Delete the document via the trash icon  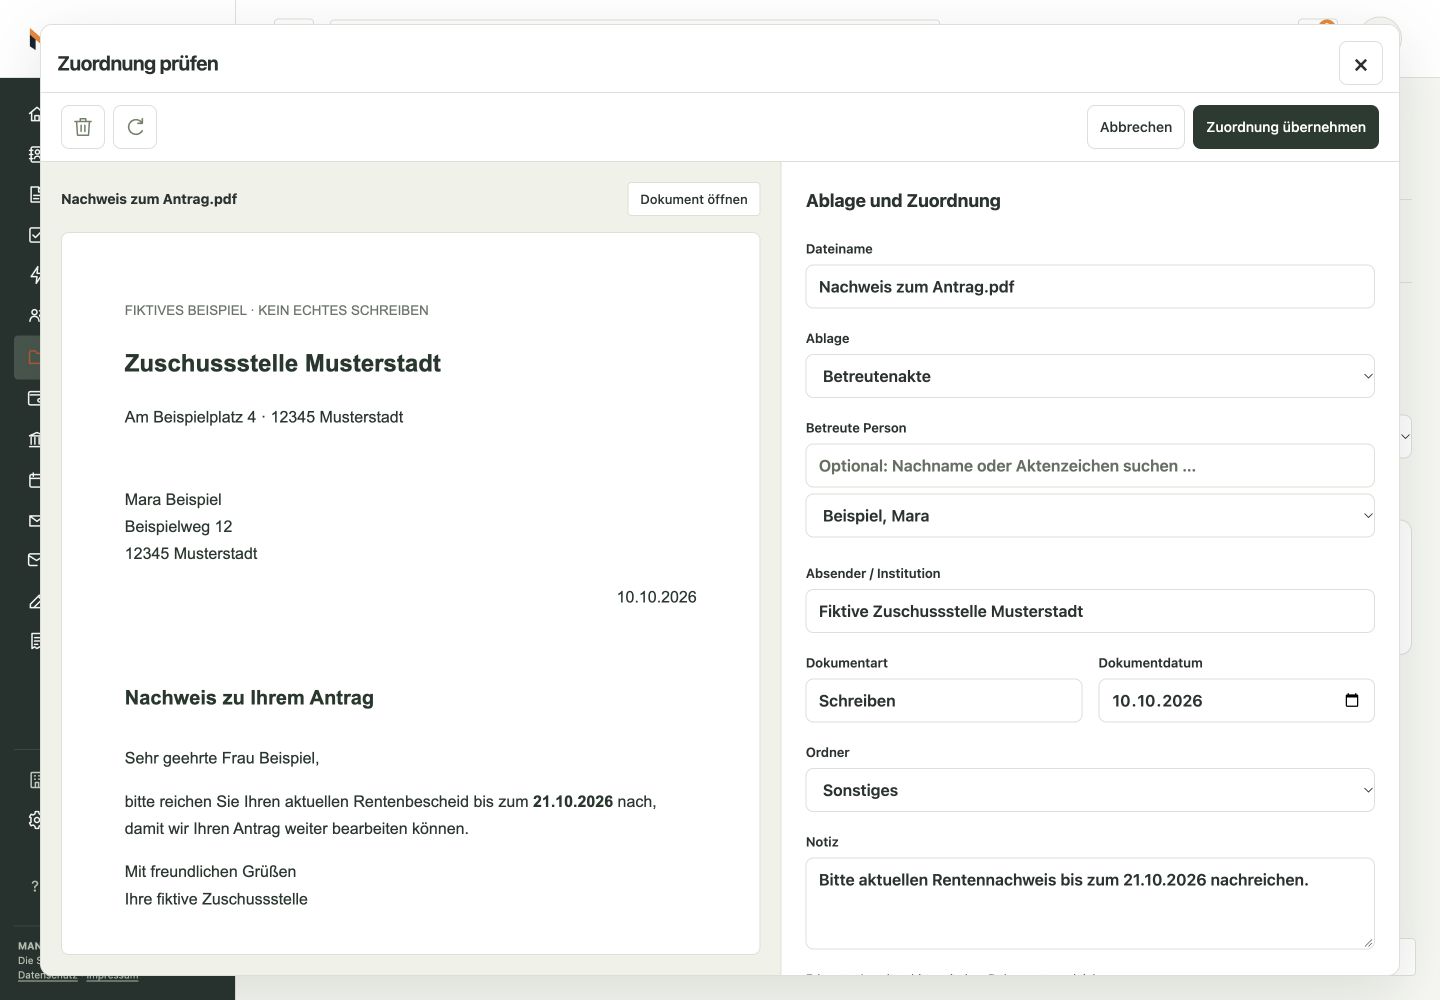point(83,127)
